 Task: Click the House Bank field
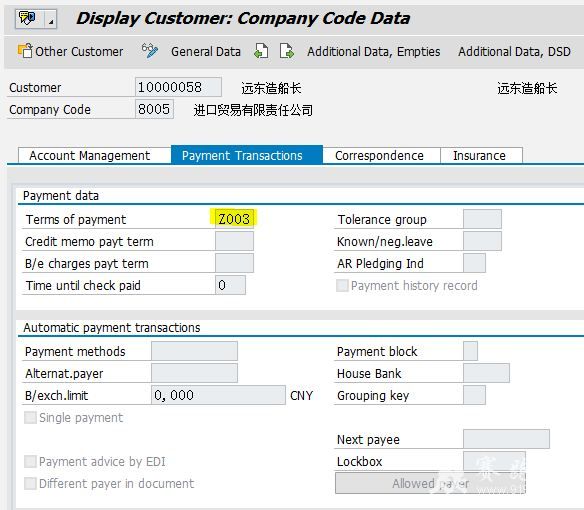(x=486, y=373)
